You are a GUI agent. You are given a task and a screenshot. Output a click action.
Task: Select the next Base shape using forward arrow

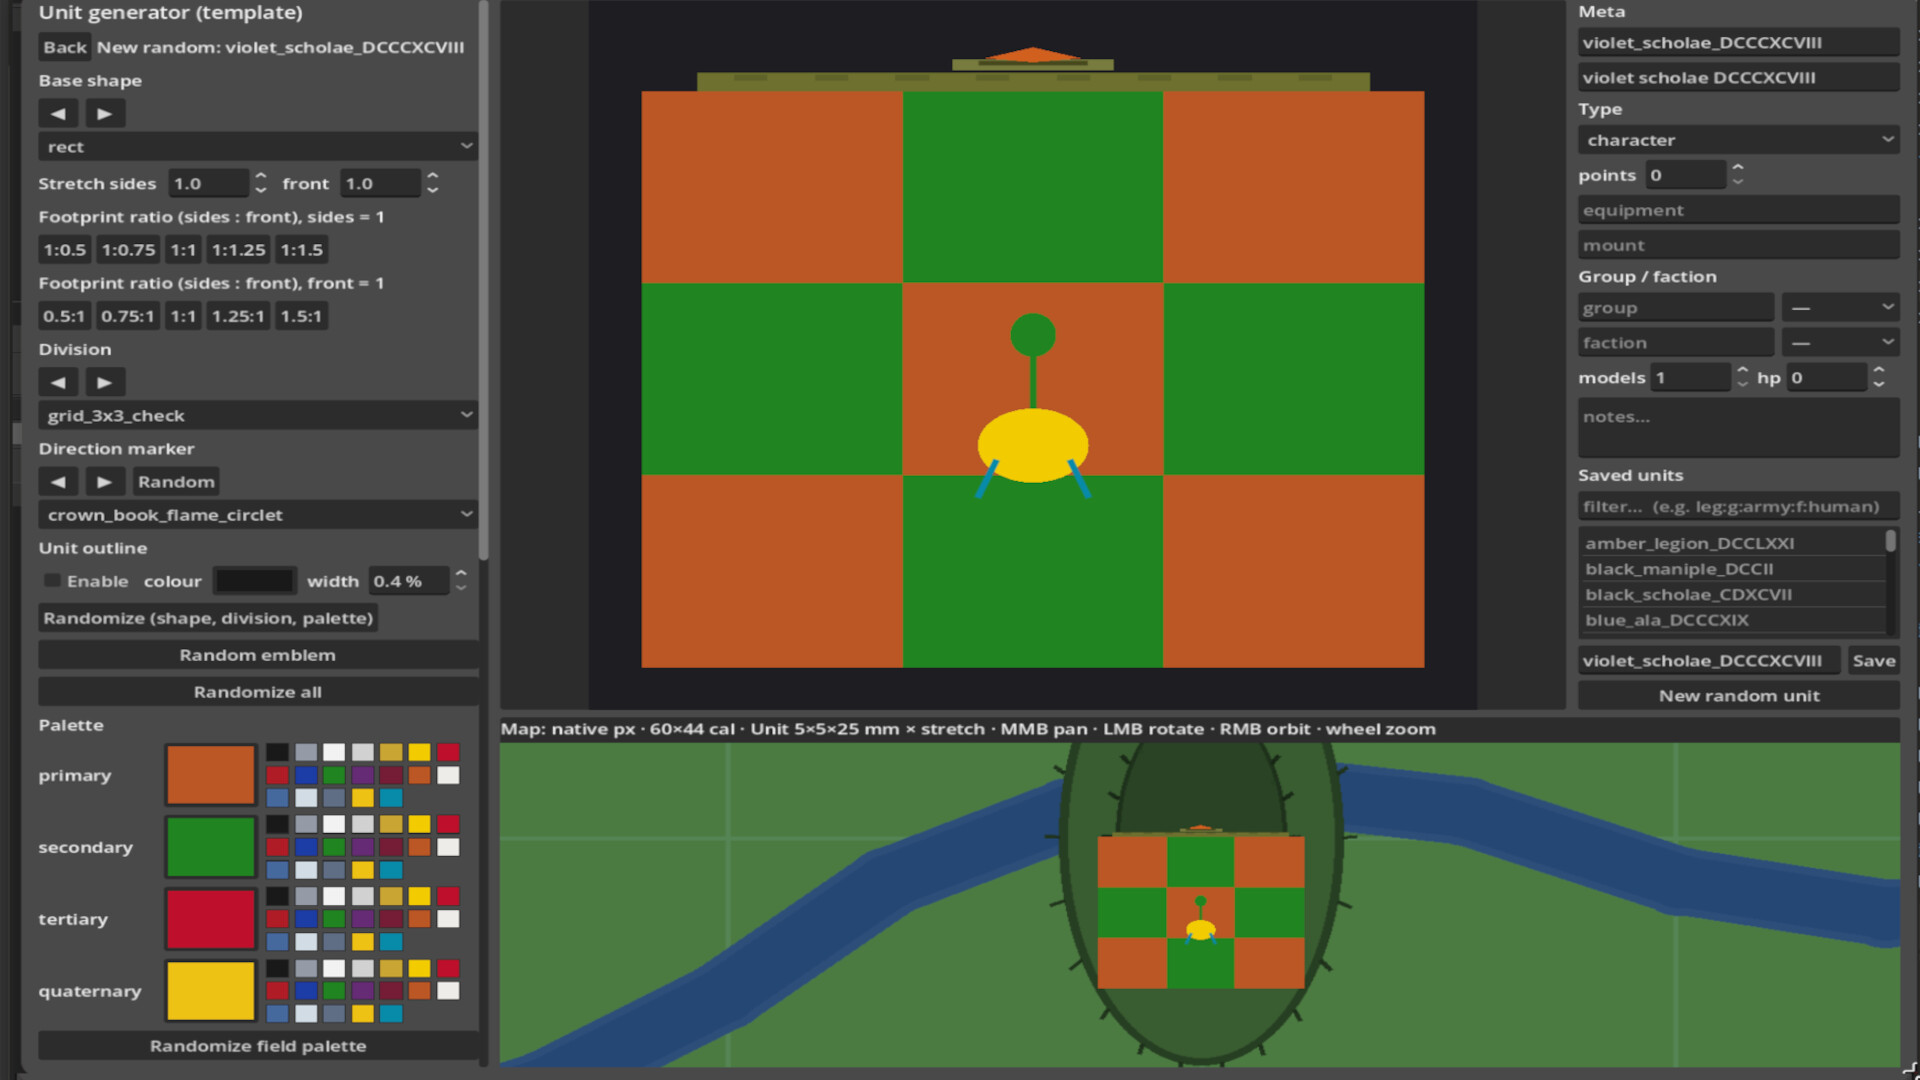105,113
